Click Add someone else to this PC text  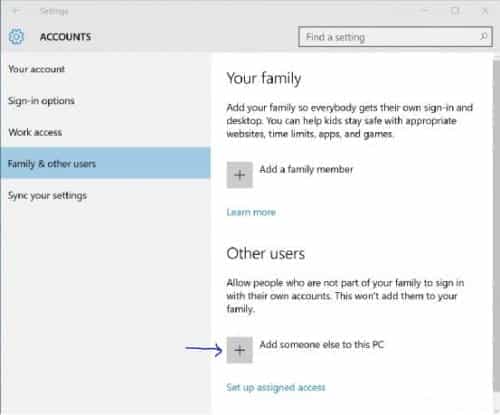[322, 344]
